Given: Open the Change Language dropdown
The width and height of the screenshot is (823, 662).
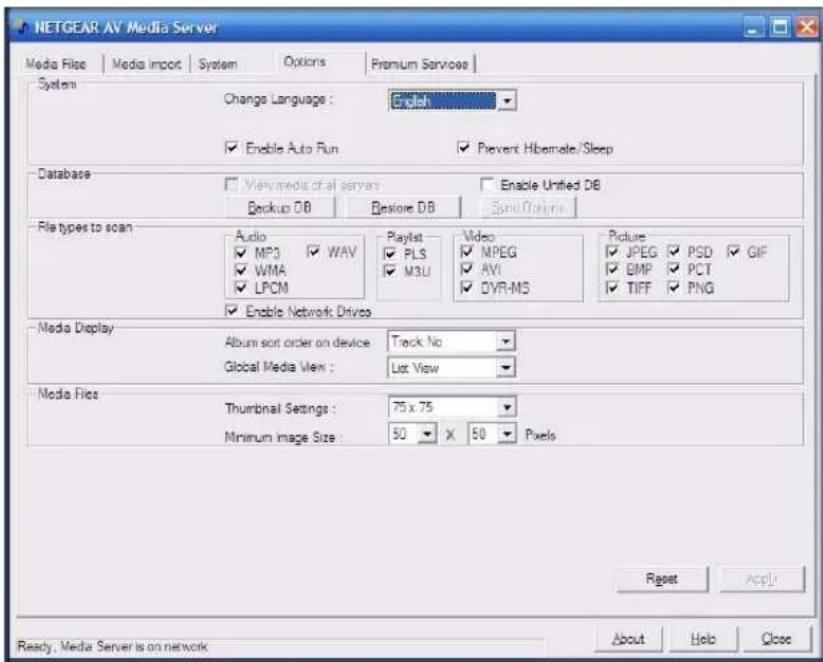Looking at the screenshot, I should coord(507,101).
